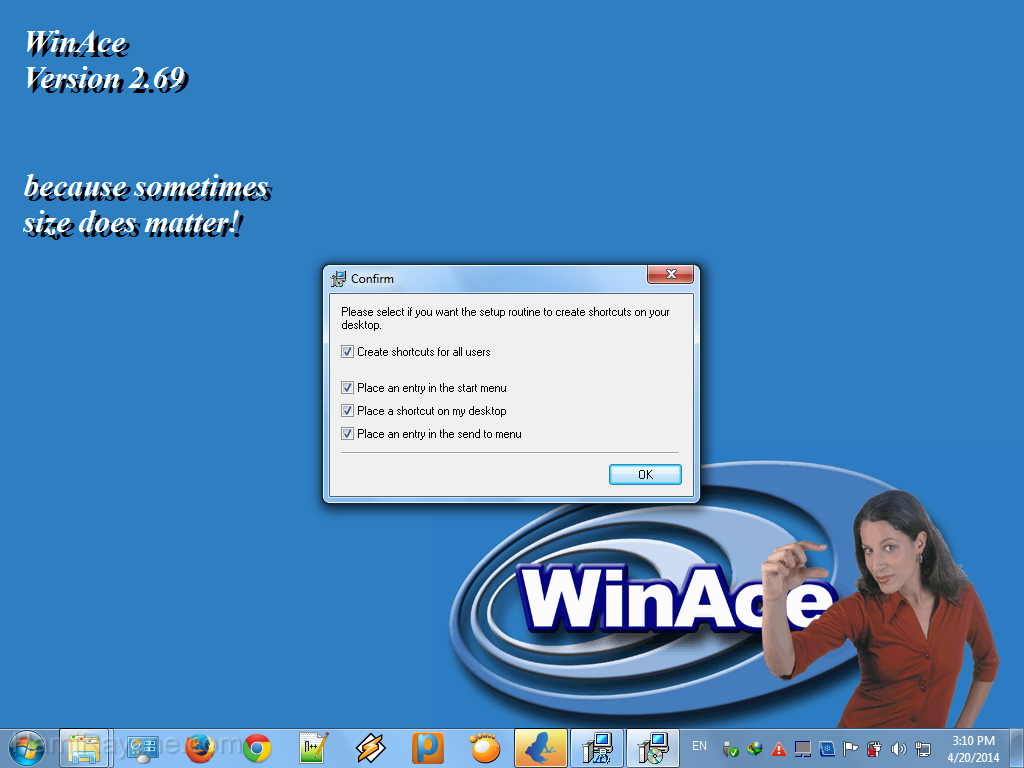
Task: Open Notepad++ from the taskbar
Action: 313,748
